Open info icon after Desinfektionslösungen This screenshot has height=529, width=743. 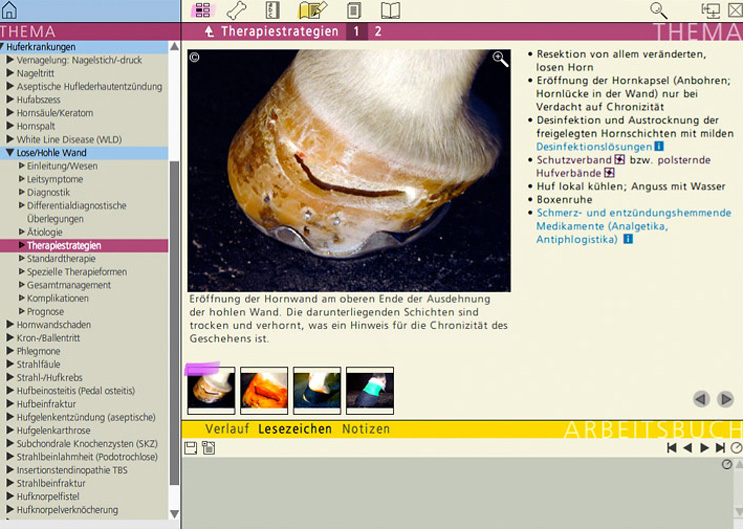pyautogui.click(x=659, y=146)
